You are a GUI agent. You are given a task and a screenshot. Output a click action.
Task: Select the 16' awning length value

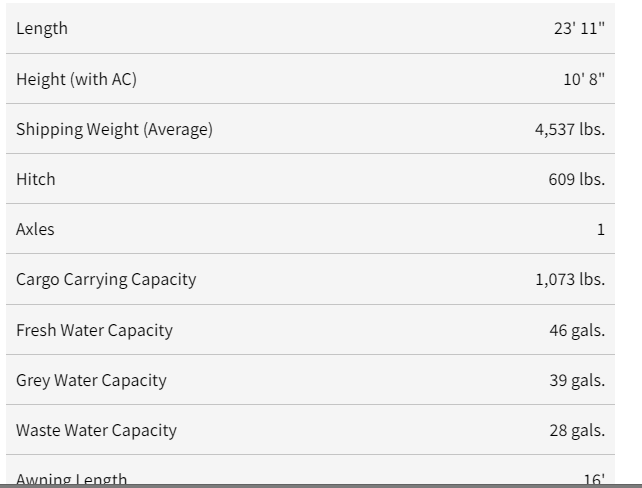coord(594,478)
